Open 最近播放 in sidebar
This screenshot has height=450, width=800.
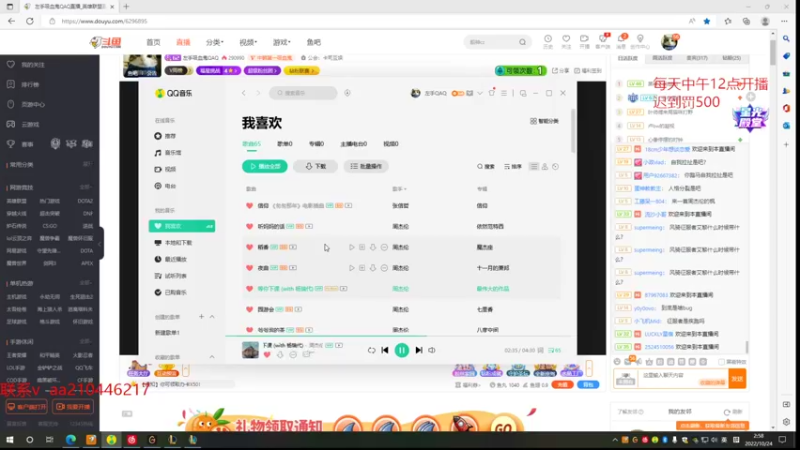point(170,259)
